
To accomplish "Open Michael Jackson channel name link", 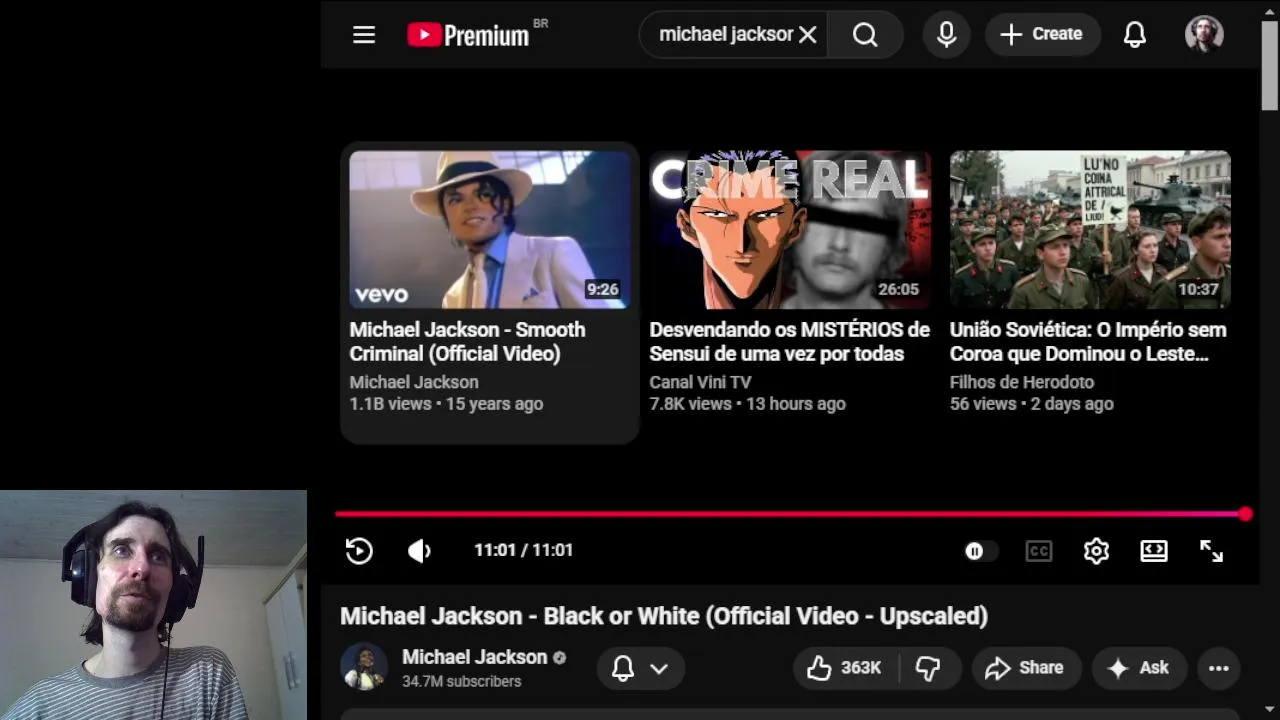I will point(475,657).
